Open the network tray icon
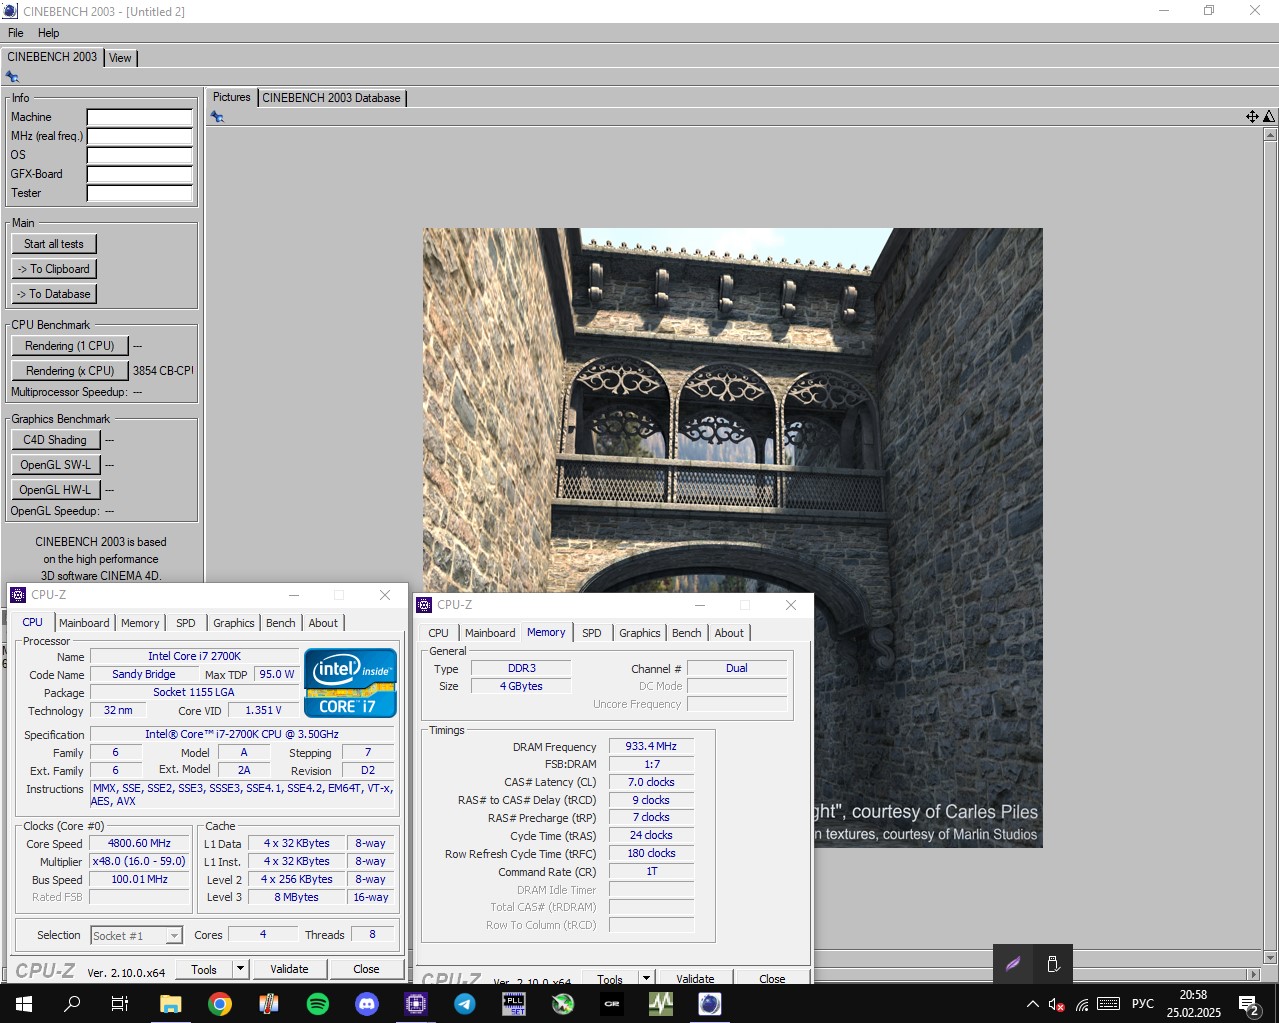The image size is (1279, 1023). pyautogui.click(x=1082, y=1004)
